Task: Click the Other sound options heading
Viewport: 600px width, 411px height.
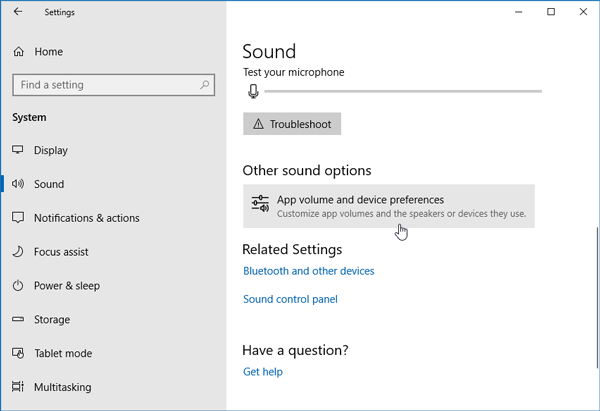Action: 307,170
